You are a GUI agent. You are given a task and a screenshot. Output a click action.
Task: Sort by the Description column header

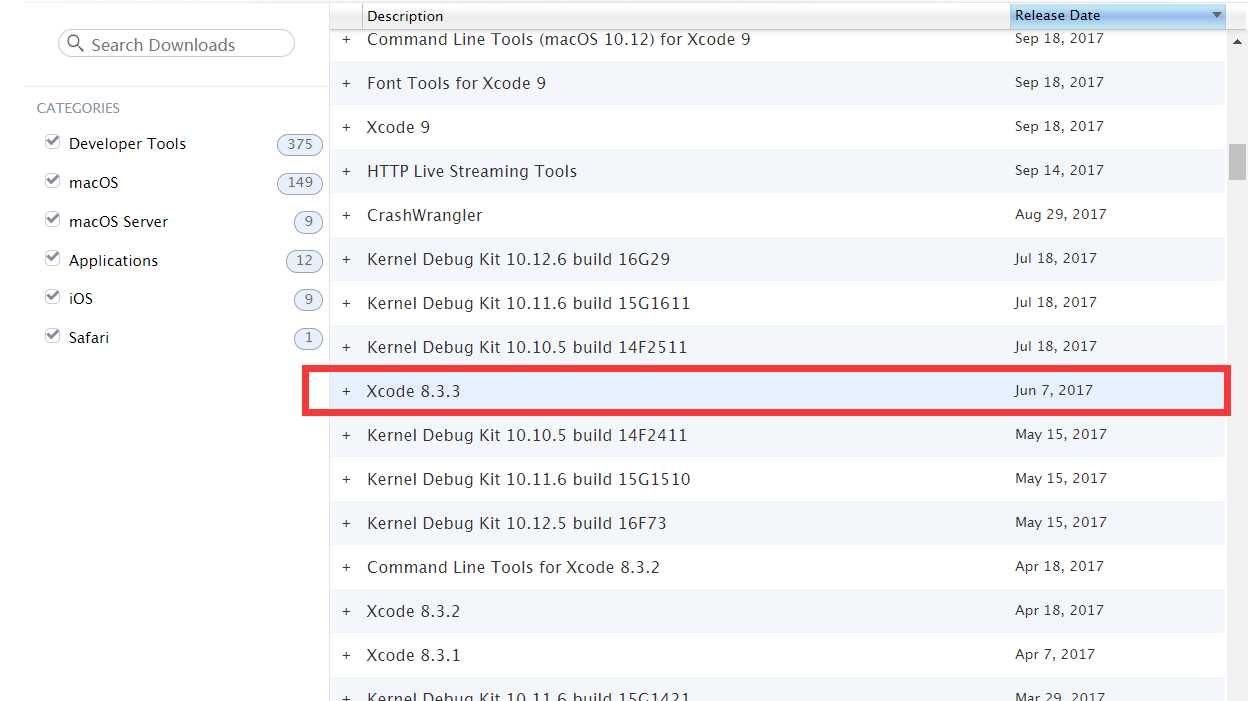pyautogui.click(x=686, y=16)
